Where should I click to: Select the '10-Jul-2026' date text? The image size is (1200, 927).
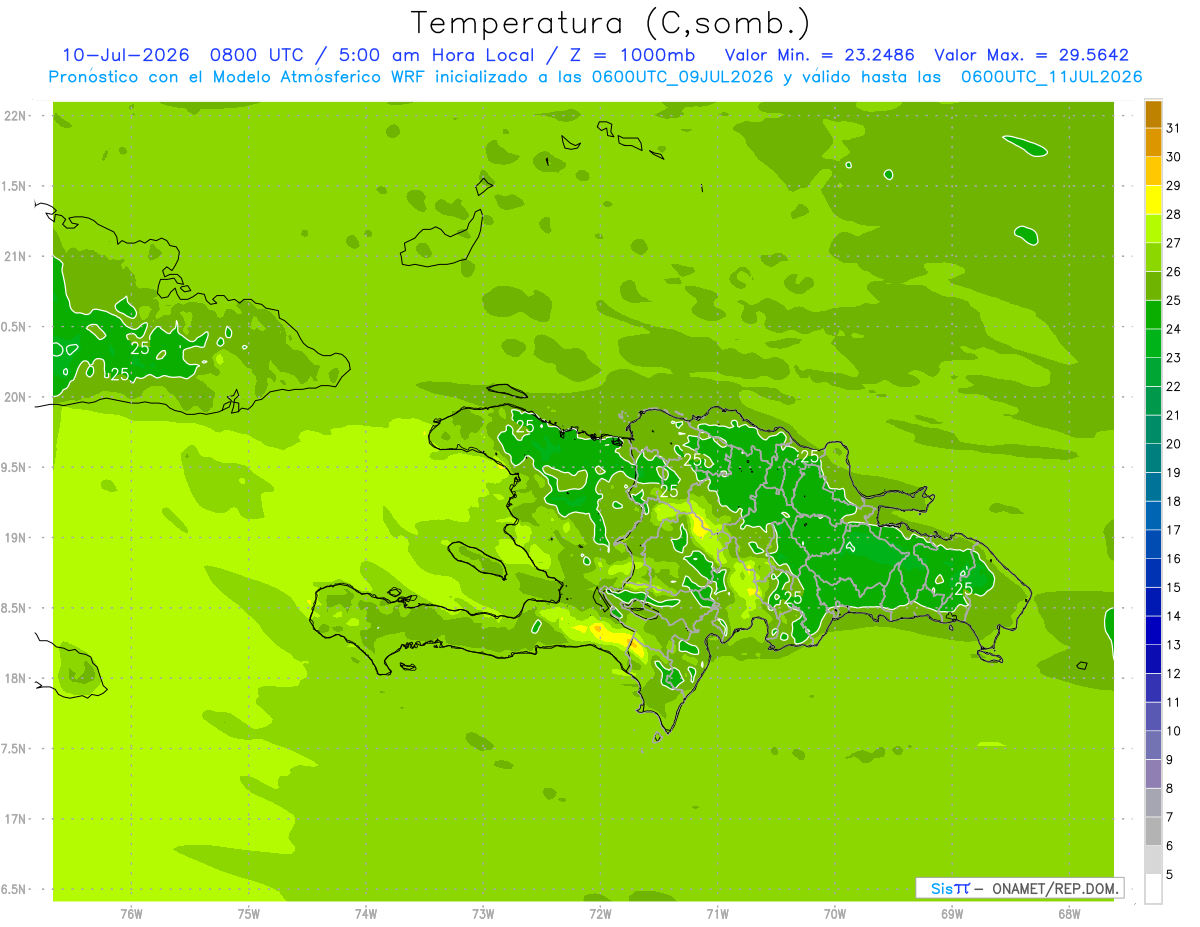pyautogui.click(x=126, y=55)
